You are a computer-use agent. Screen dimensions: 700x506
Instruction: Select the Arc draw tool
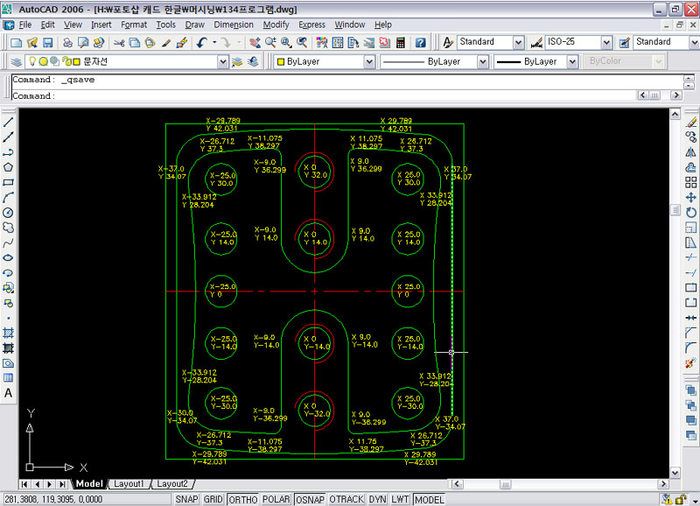pos(8,197)
